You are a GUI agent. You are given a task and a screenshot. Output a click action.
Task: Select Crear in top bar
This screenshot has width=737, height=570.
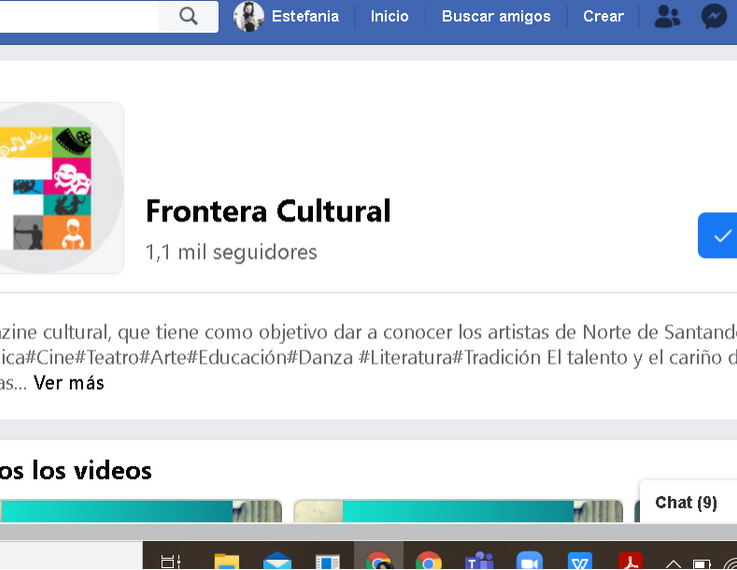point(604,16)
